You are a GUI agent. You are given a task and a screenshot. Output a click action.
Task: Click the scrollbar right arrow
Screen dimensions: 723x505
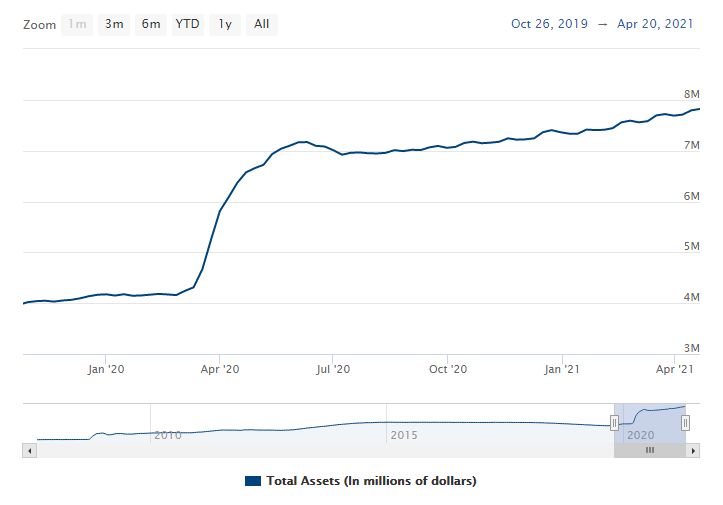pyautogui.click(x=693, y=450)
